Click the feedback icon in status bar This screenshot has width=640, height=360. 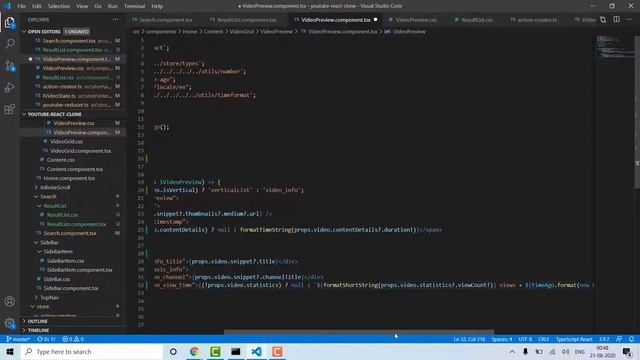(619, 339)
